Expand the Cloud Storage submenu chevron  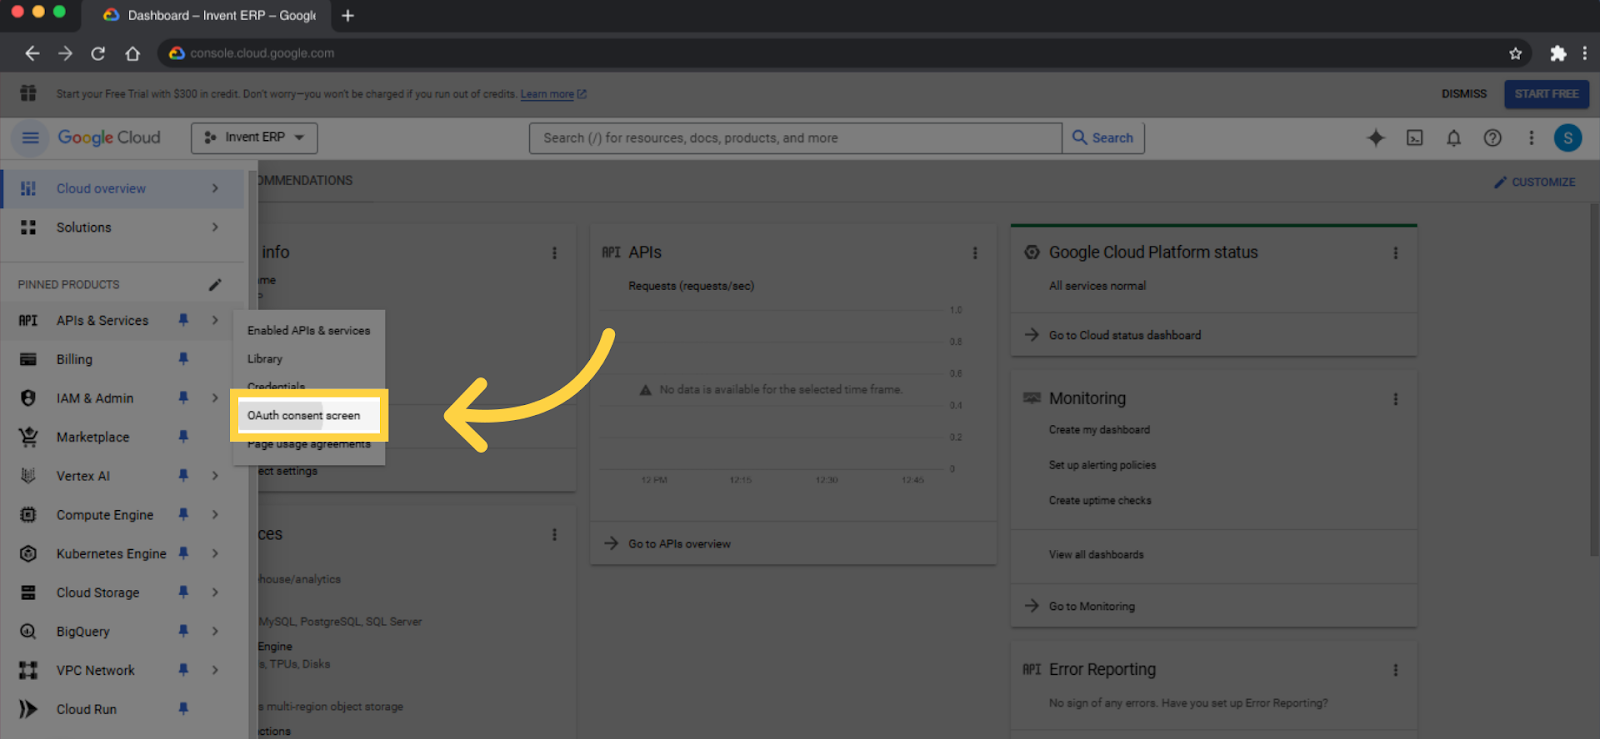coord(215,592)
